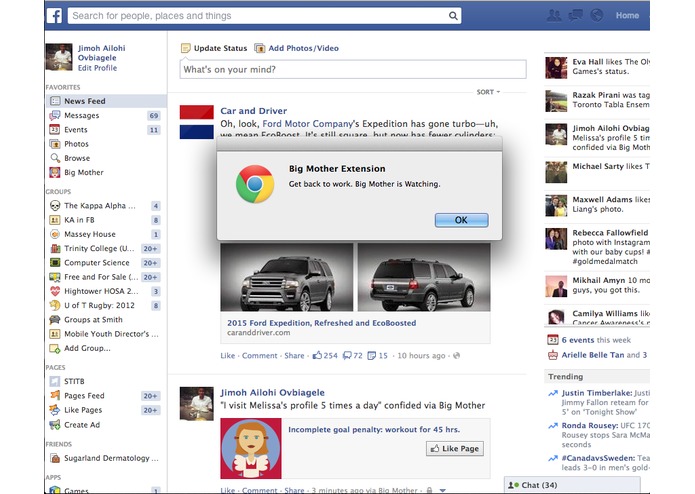Open STITB page
The width and height of the screenshot is (695, 494).
coord(74,381)
